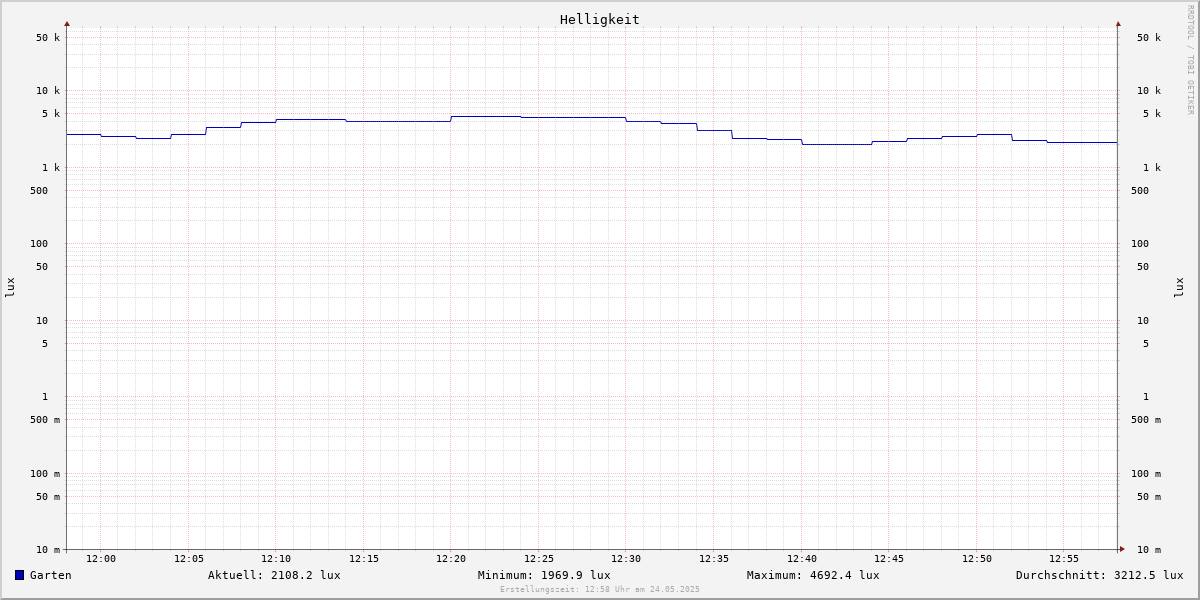Image resolution: width=1200 pixels, height=600 pixels.
Task: Click the blue Garten legend color square
Action: pos(19,575)
